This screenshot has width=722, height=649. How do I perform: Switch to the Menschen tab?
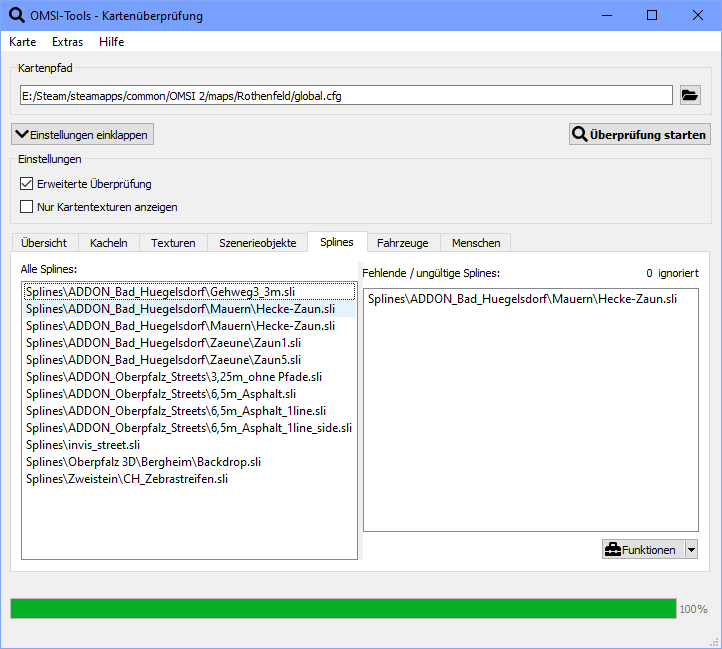tap(476, 243)
